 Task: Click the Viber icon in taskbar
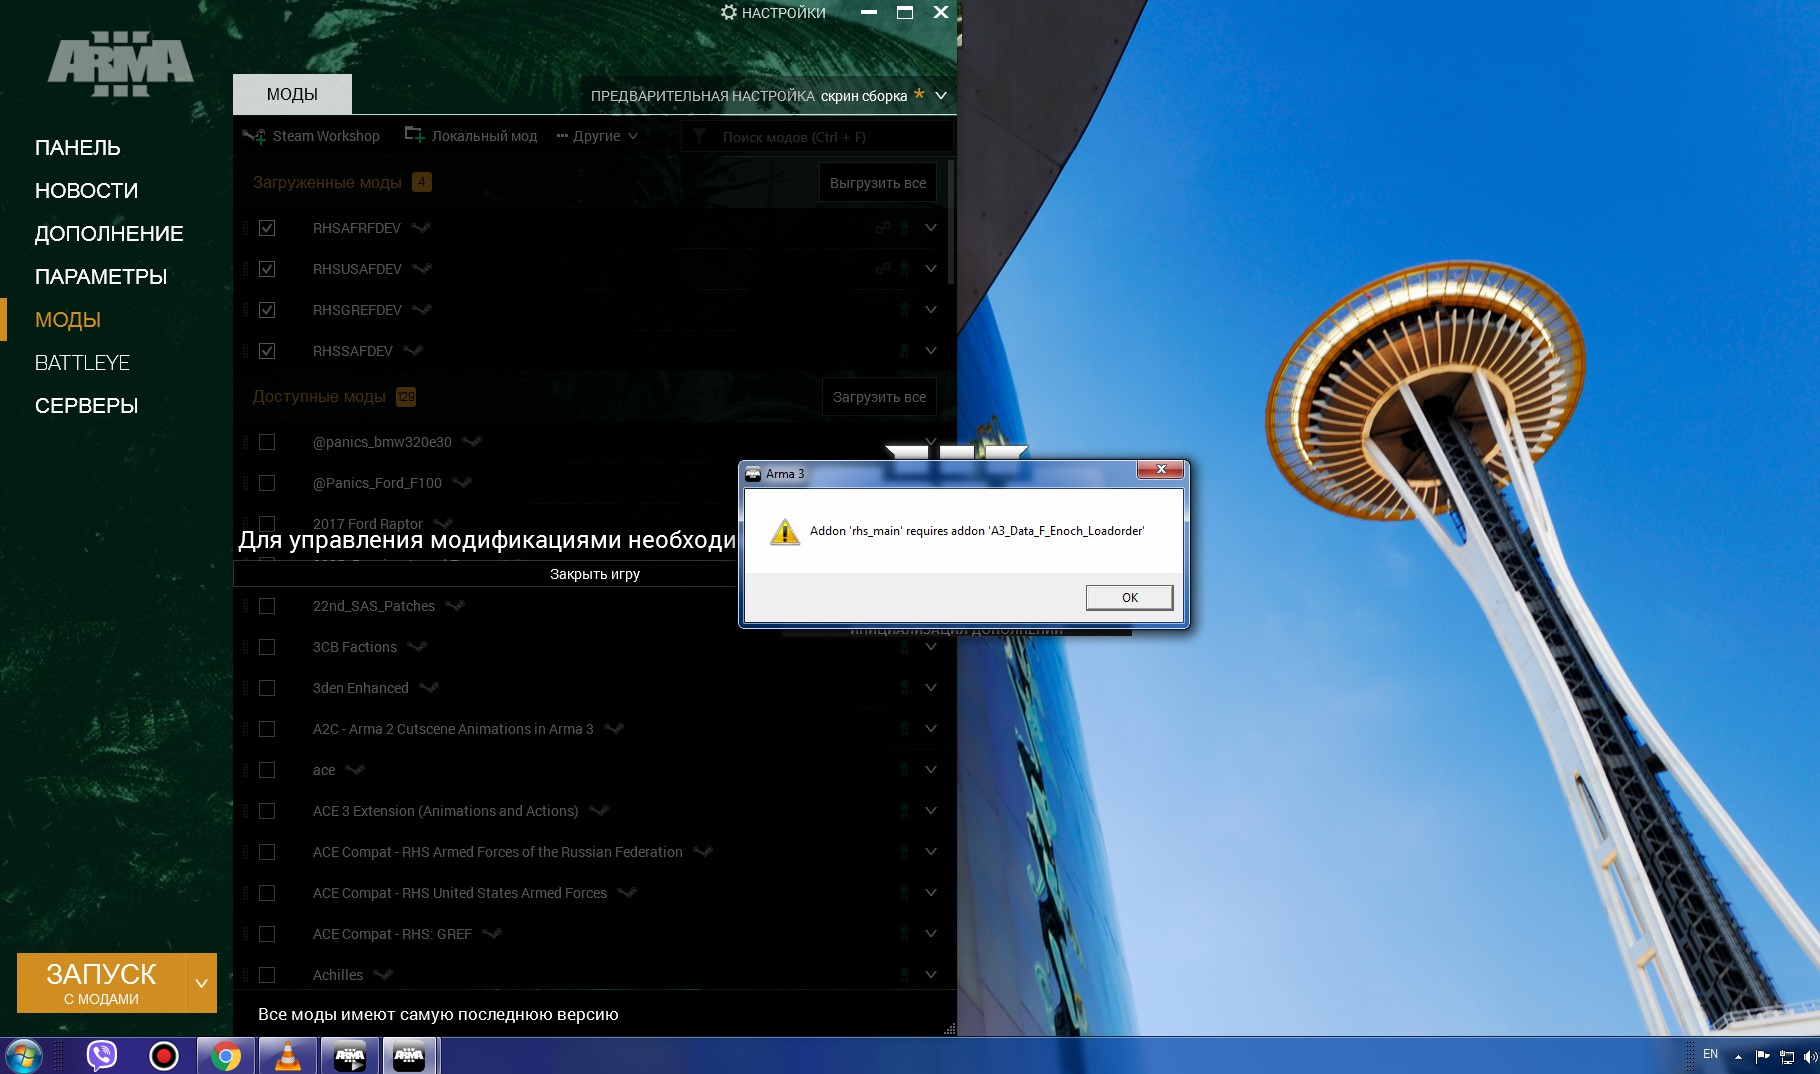[102, 1056]
